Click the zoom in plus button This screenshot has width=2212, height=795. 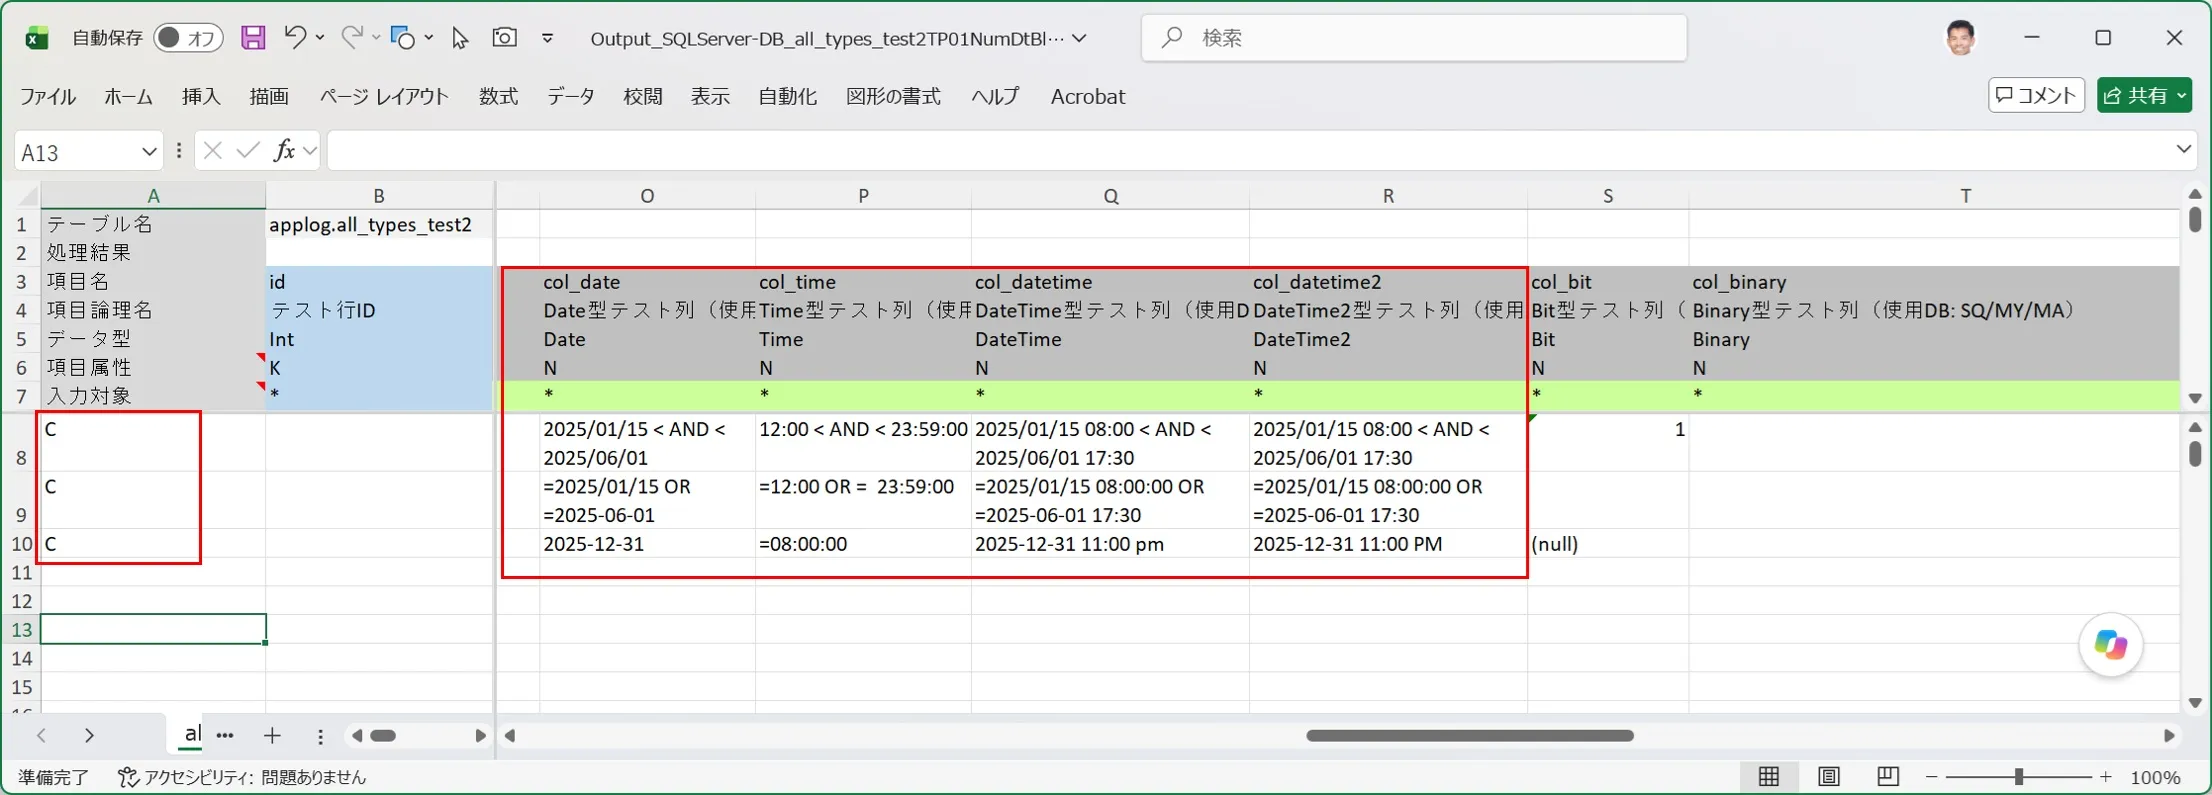(x=2106, y=777)
